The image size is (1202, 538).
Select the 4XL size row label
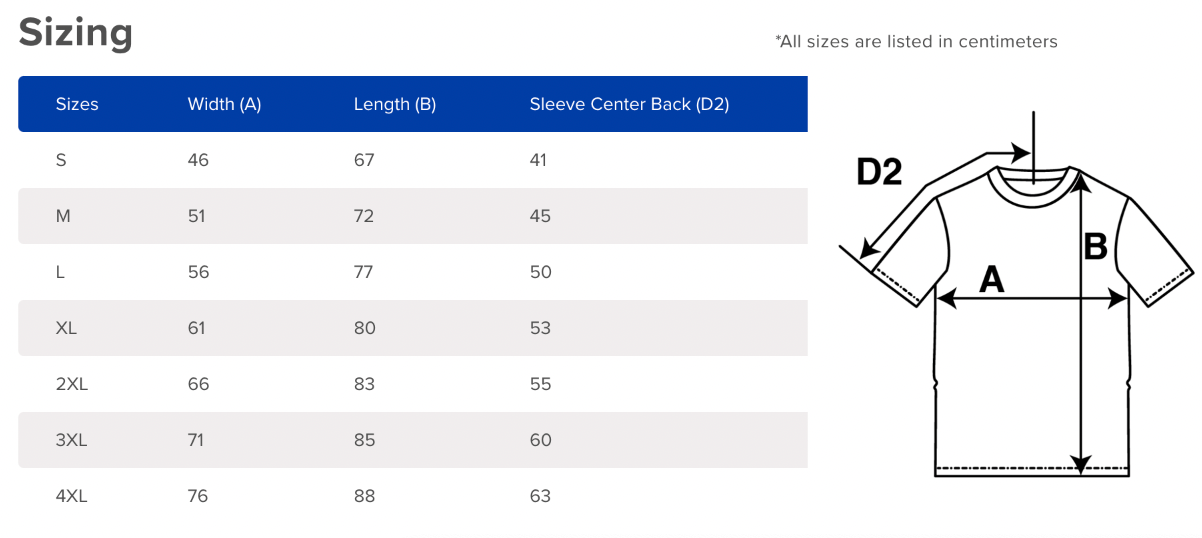(x=72, y=496)
